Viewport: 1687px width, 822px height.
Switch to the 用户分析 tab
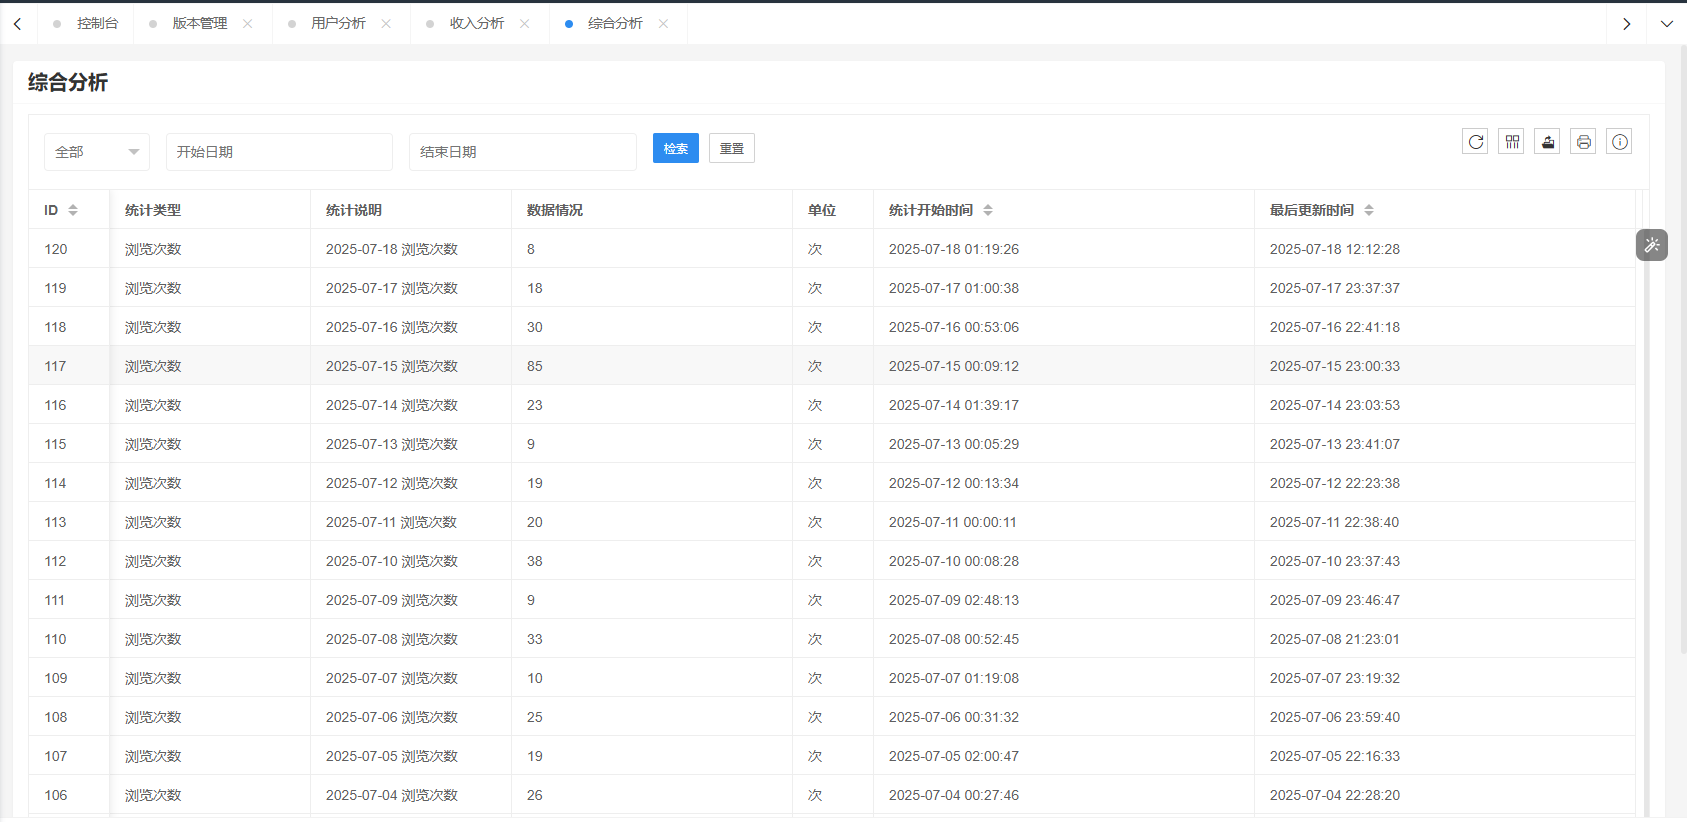pos(338,24)
